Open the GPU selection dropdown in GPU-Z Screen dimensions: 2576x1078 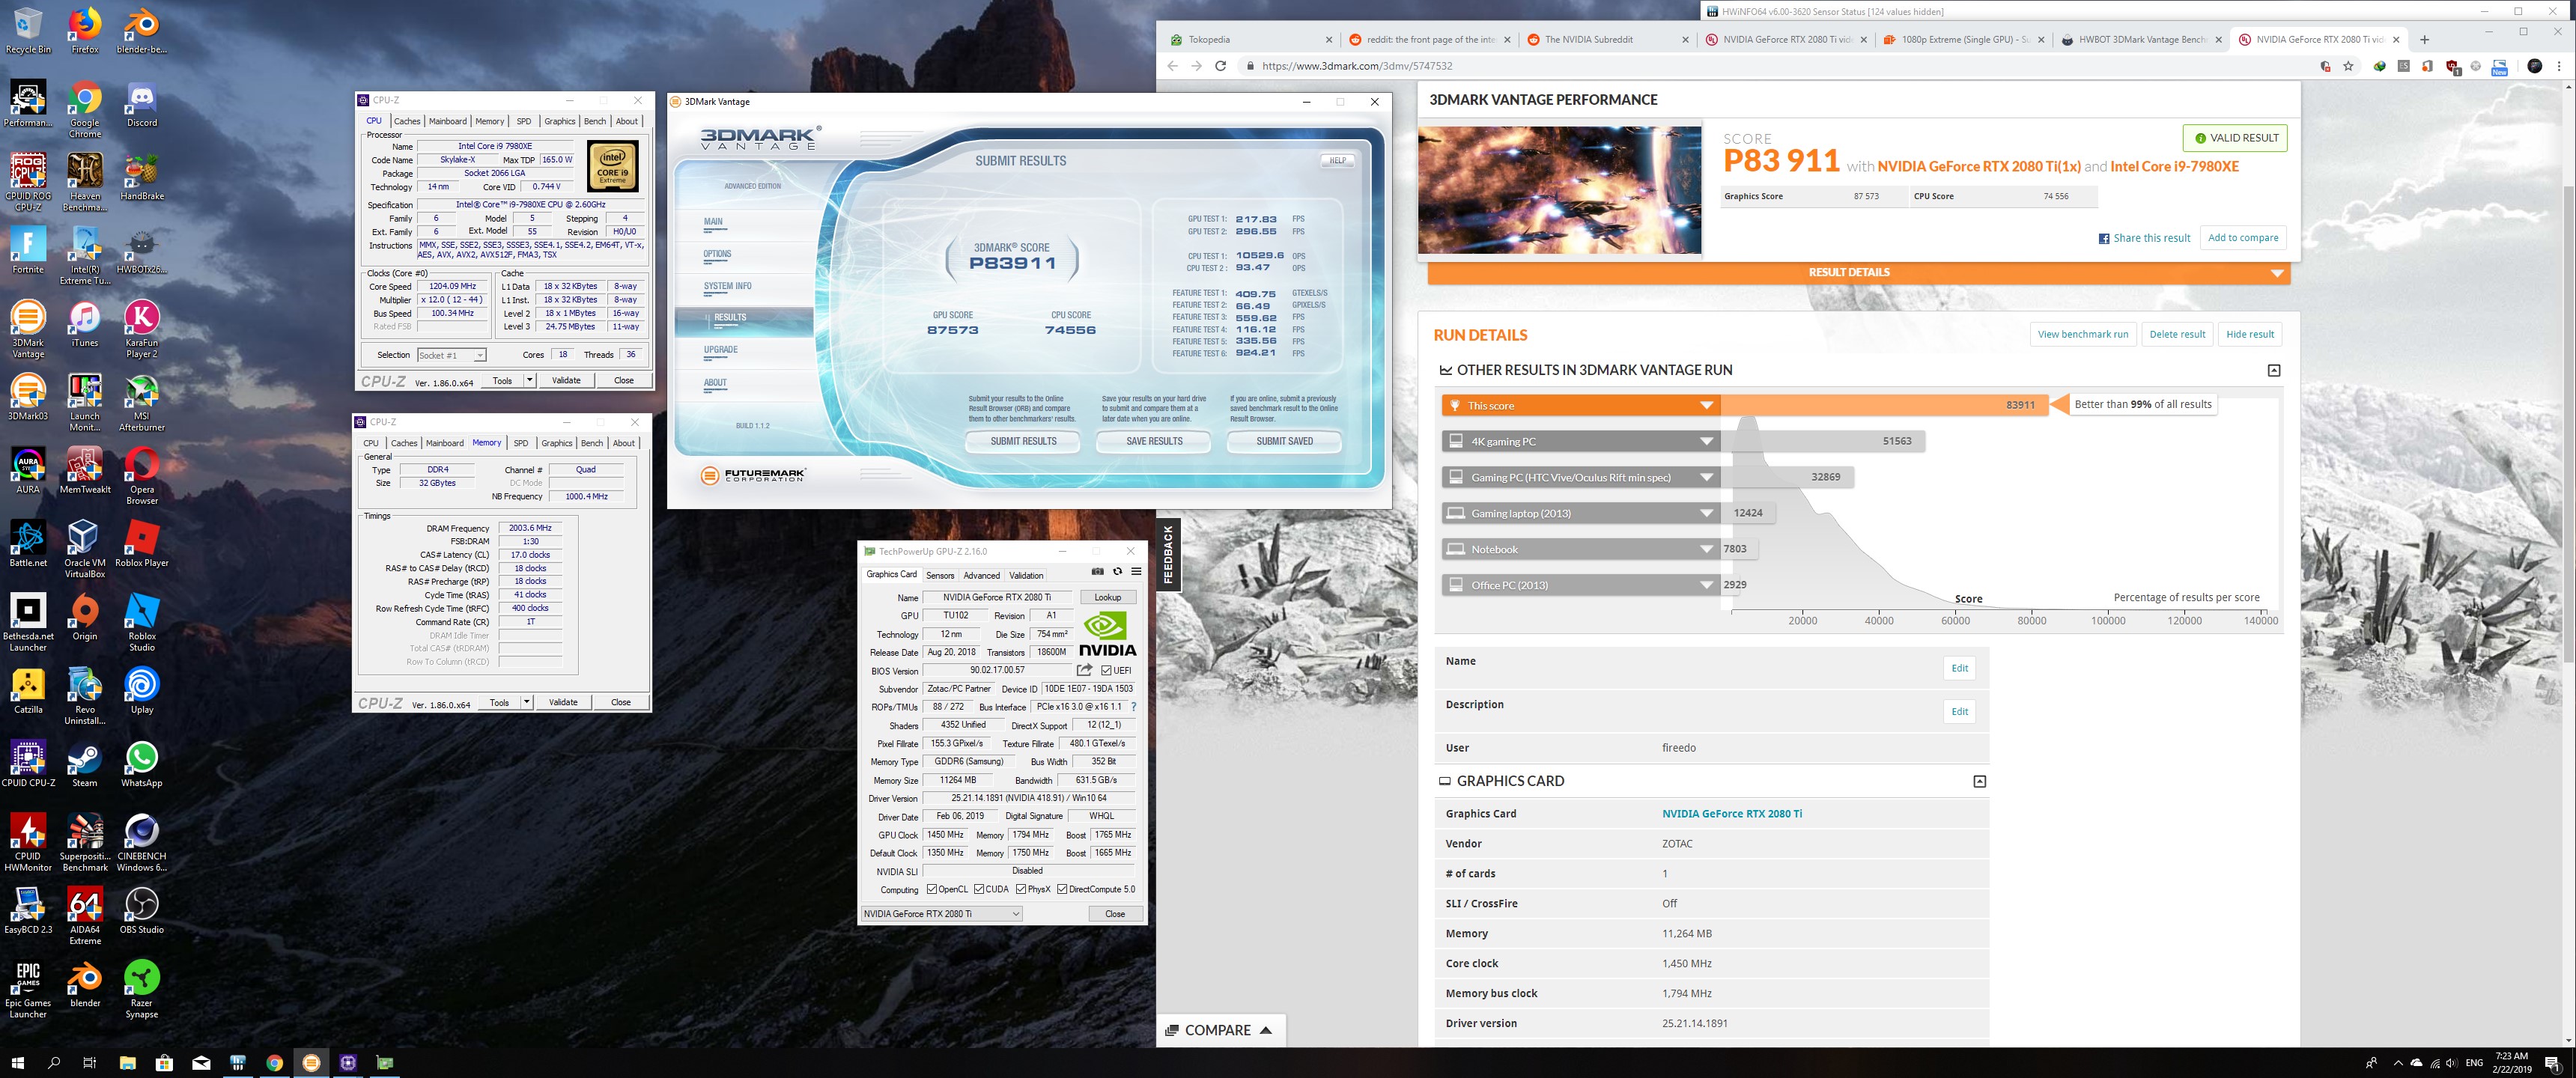941,914
